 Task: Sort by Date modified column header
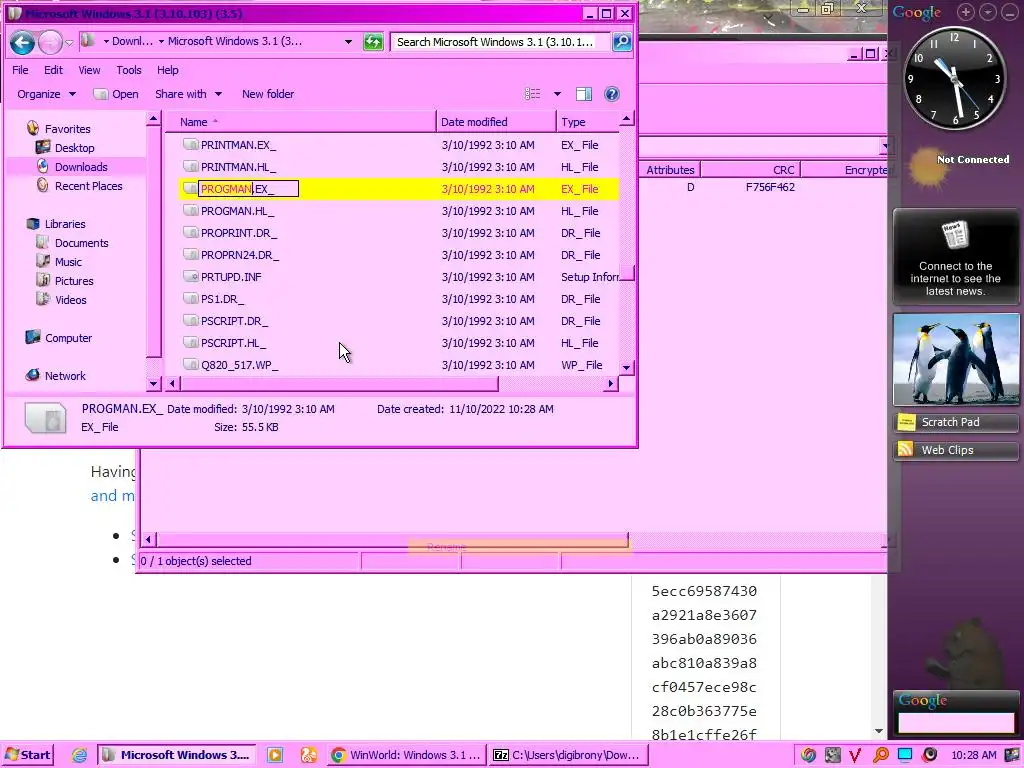point(496,121)
